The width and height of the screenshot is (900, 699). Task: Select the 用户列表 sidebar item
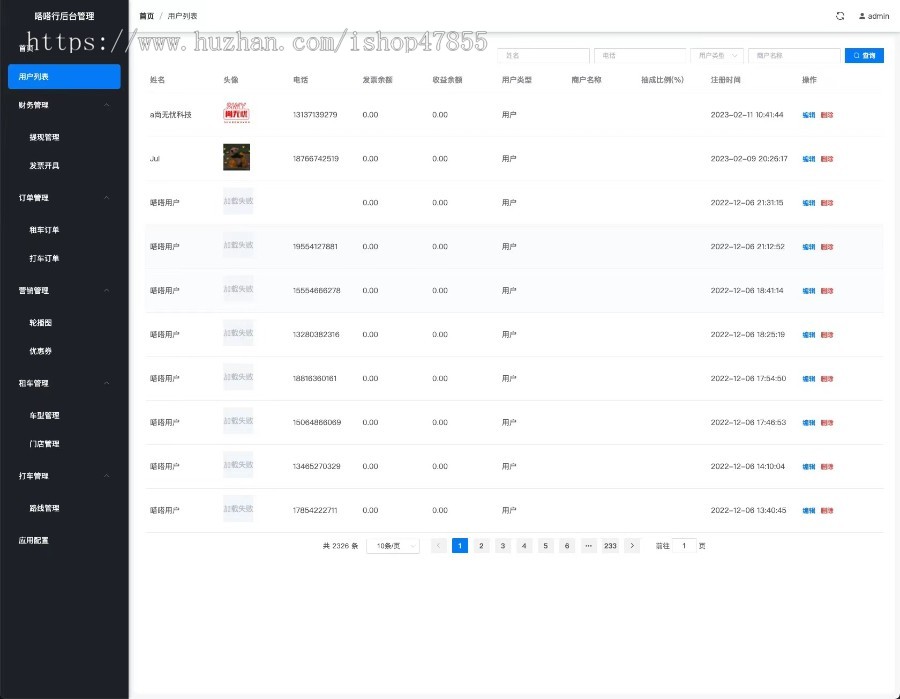point(64,75)
